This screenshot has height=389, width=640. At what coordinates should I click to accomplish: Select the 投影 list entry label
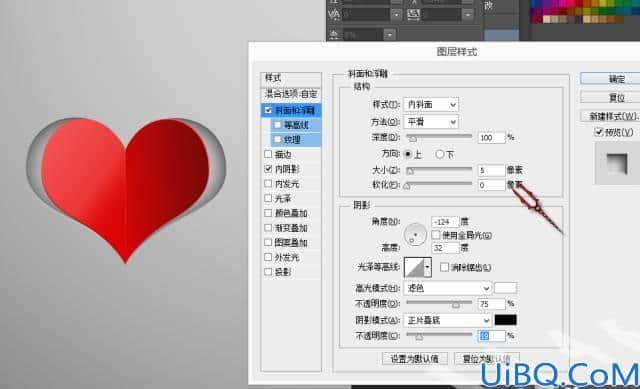click(x=283, y=272)
